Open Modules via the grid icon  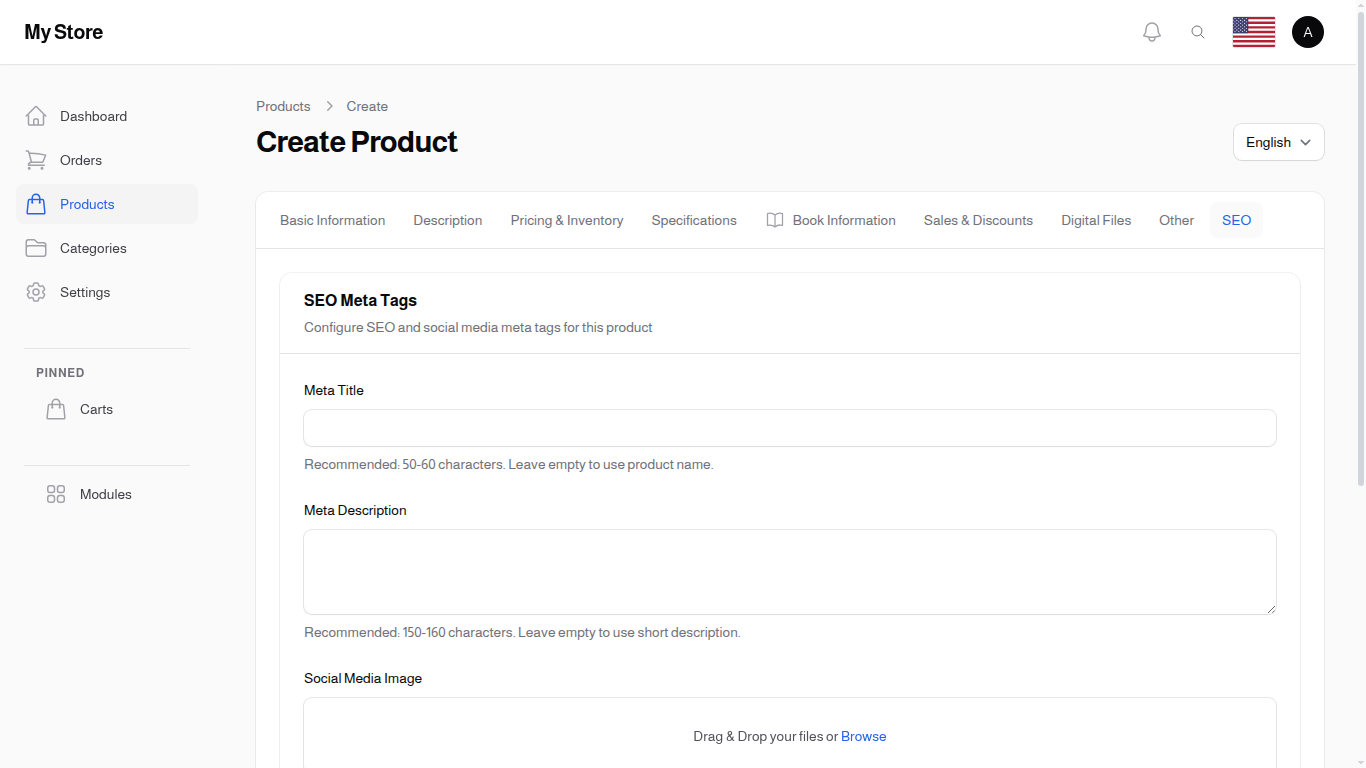[56, 494]
